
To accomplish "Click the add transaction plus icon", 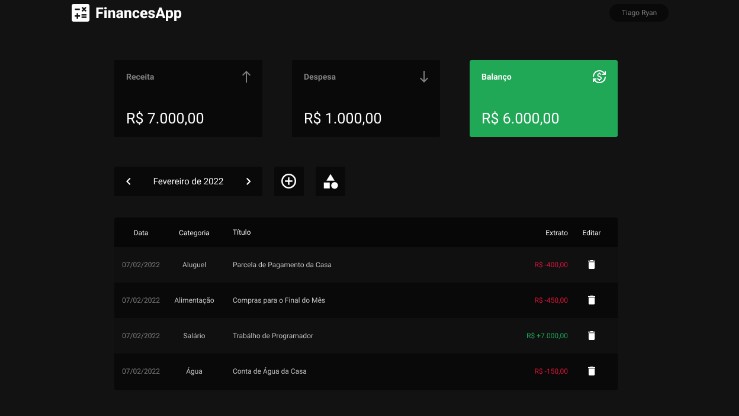I will pyautogui.click(x=289, y=181).
